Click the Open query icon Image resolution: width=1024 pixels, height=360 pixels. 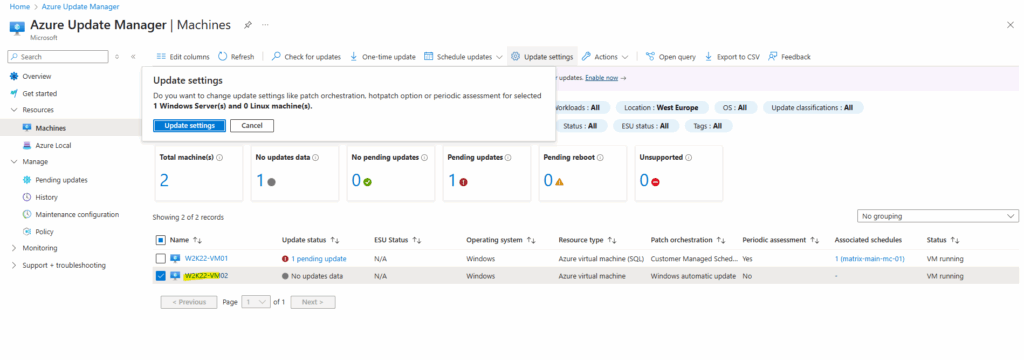(x=650, y=57)
